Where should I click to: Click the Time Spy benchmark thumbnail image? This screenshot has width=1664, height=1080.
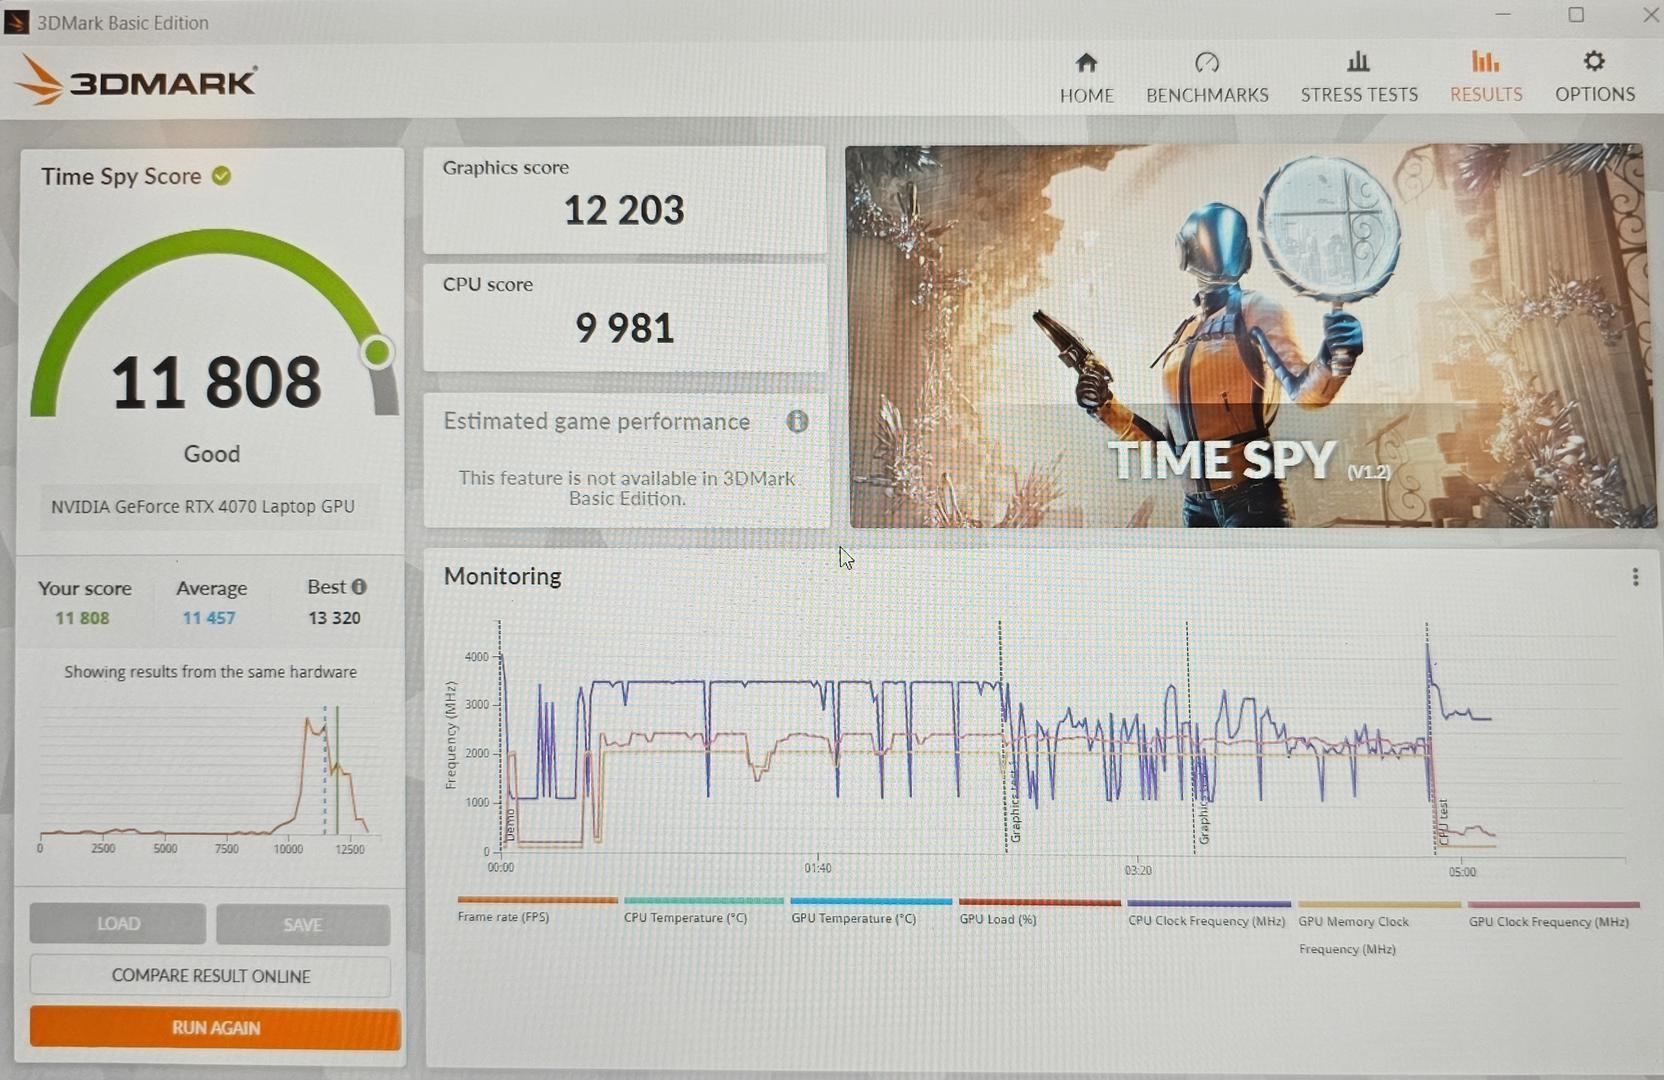tap(1248, 336)
